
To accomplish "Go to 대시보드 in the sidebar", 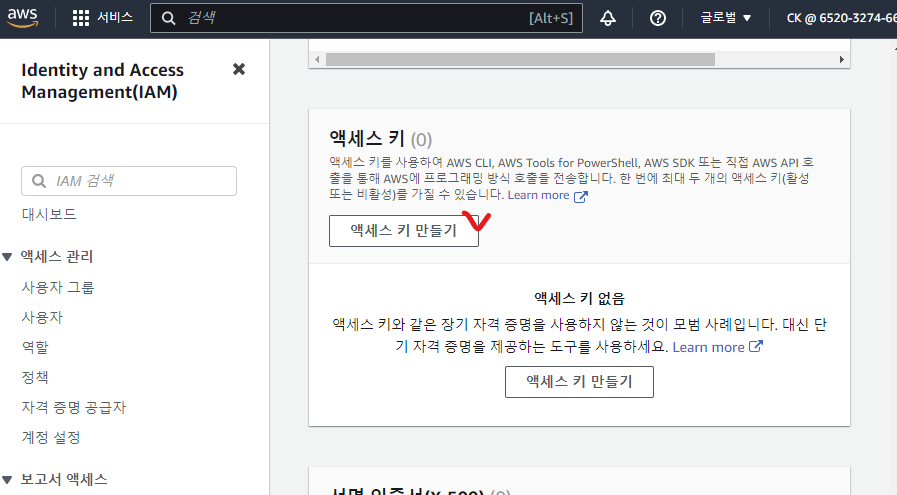I will (x=49, y=214).
